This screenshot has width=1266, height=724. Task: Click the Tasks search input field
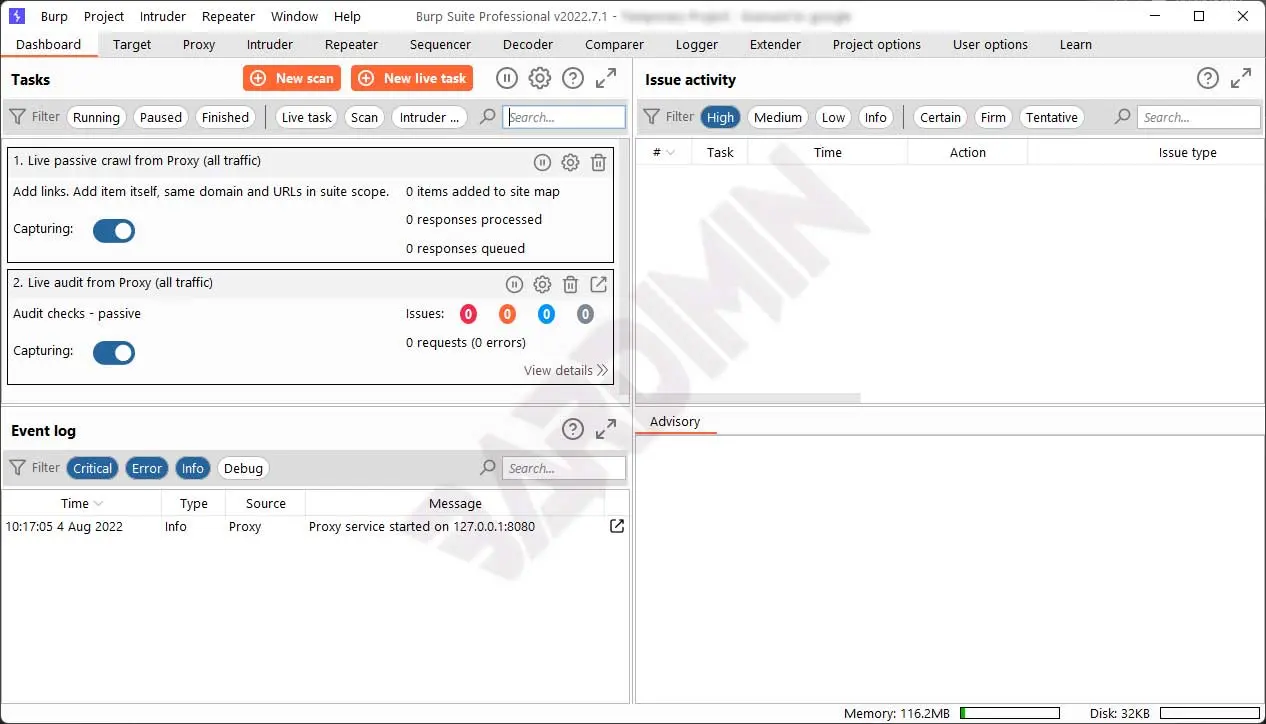(x=564, y=117)
